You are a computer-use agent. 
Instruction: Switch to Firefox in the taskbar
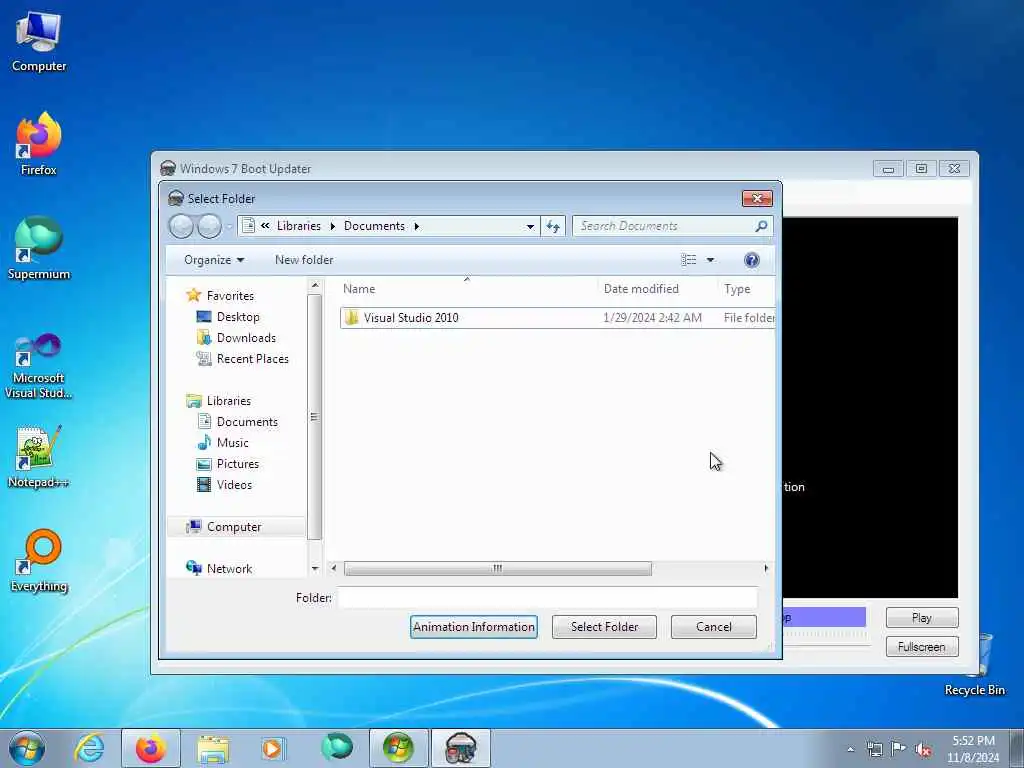pos(151,748)
